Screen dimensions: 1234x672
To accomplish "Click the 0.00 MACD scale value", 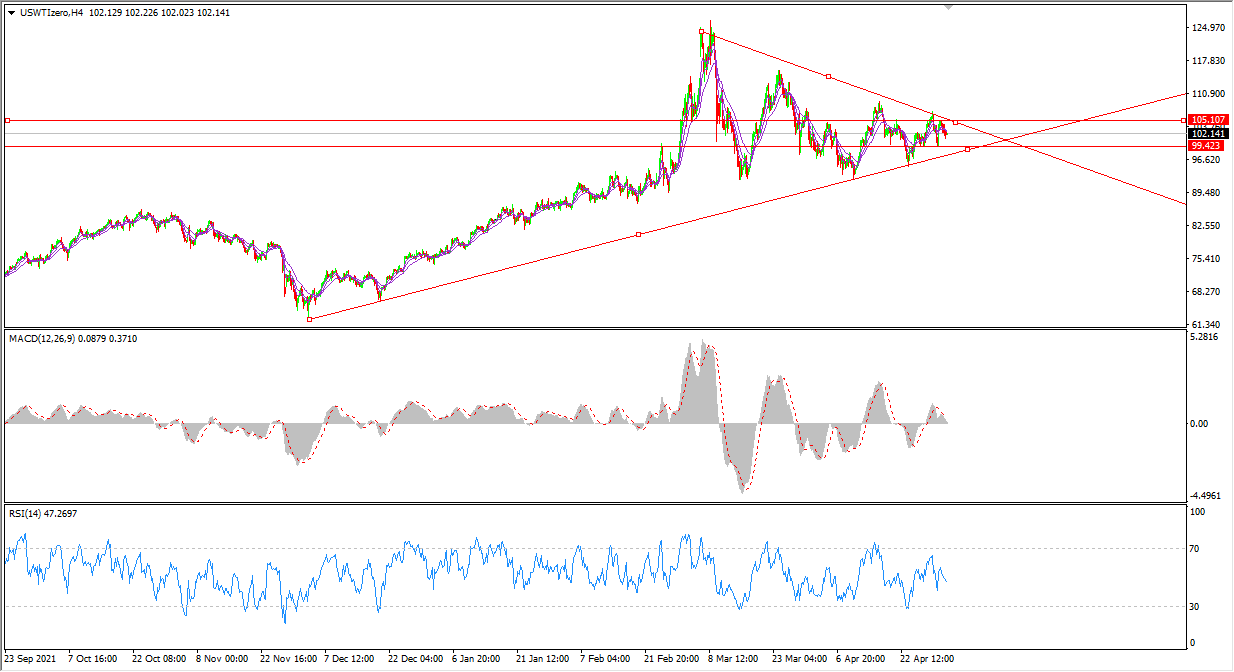I will click(1201, 423).
